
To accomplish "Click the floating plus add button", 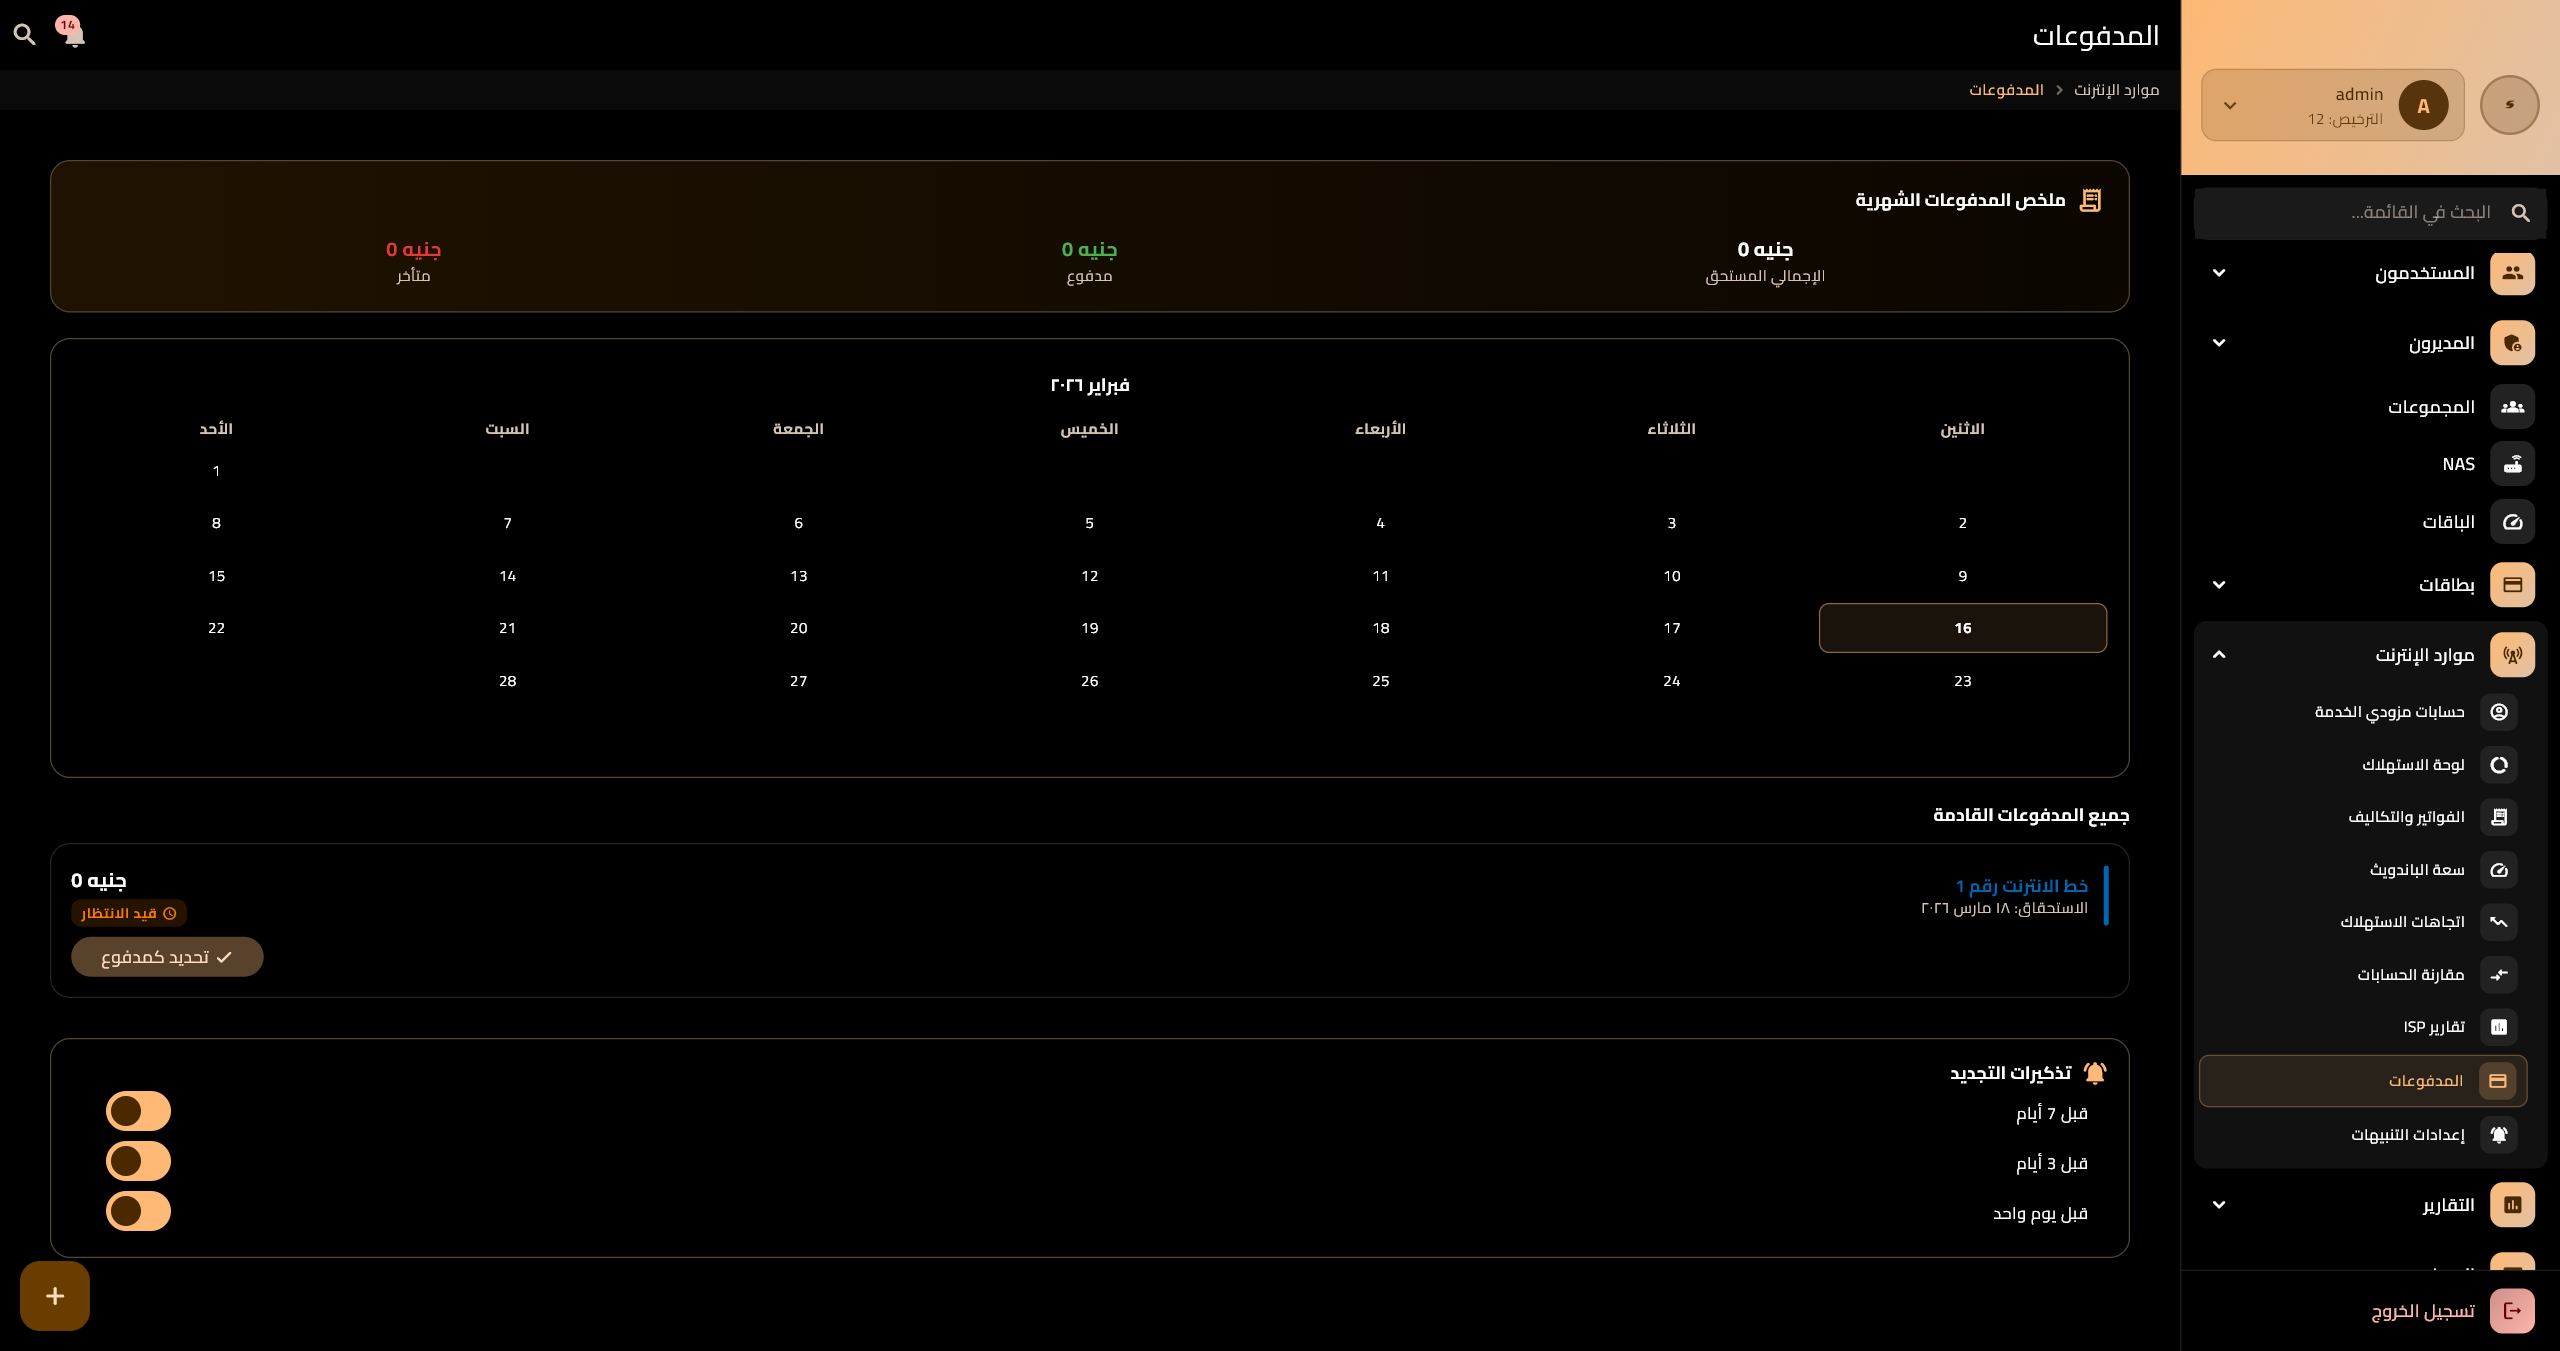I will (x=55, y=1296).
